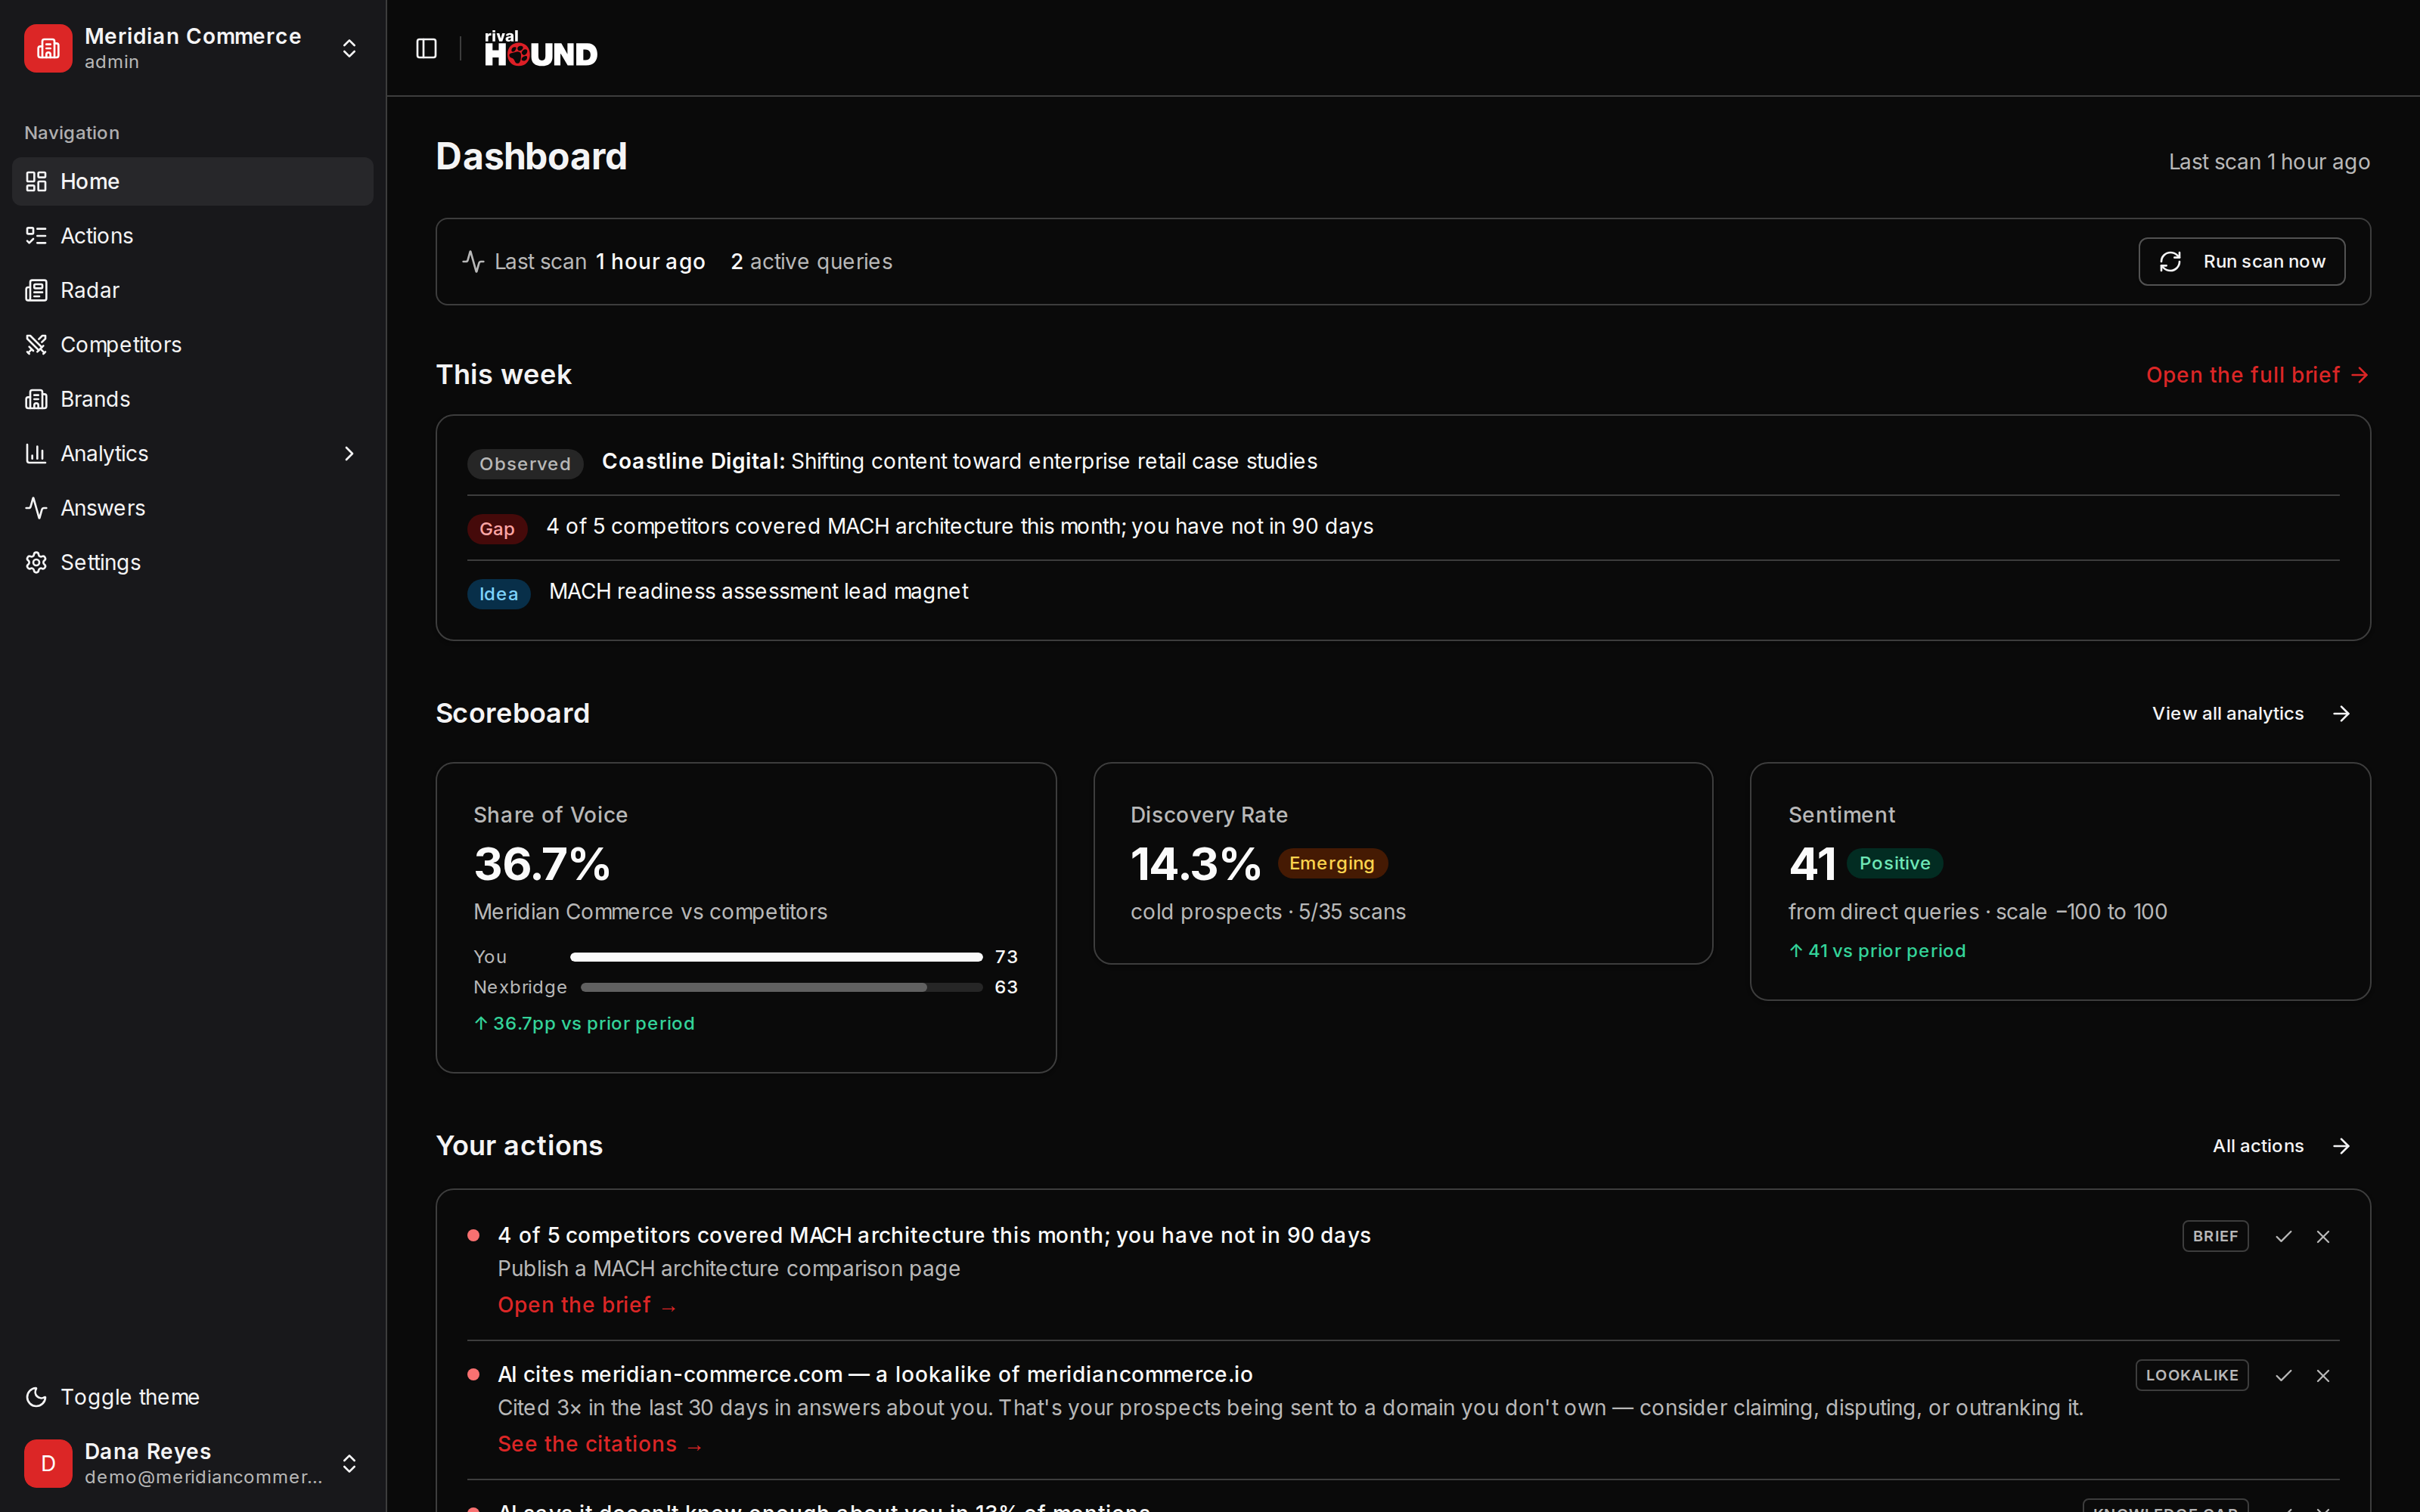Click See the citations link
The height and width of the screenshot is (1512, 2420).
pyautogui.click(x=600, y=1444)
